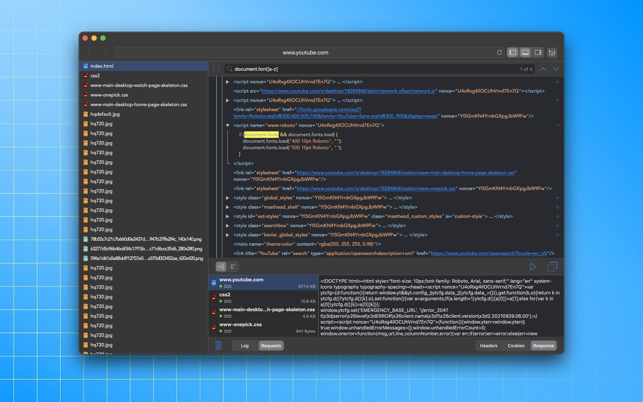The height and width of the screenshot is (402, 643).
Task: Click the document.font search field
Action: [379, 69]
